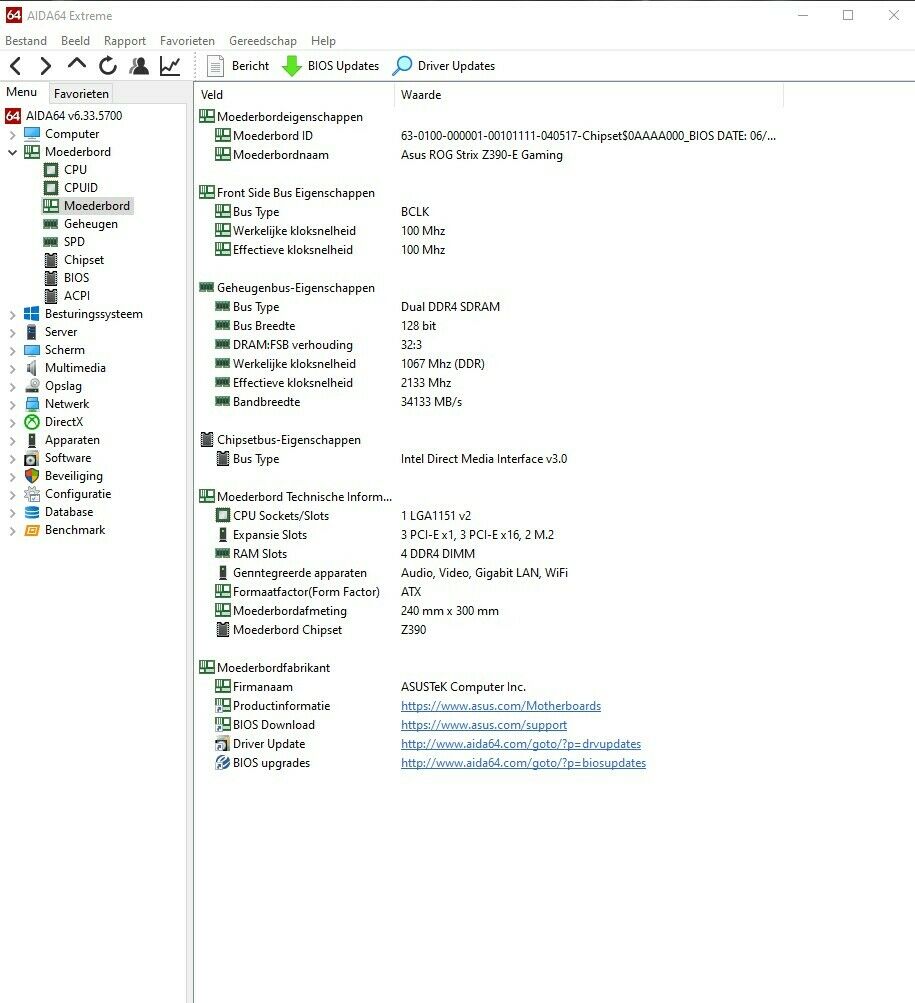
Task: Click the Windows logo beside Besturingssysteem
Action: [x=31, y=313]
